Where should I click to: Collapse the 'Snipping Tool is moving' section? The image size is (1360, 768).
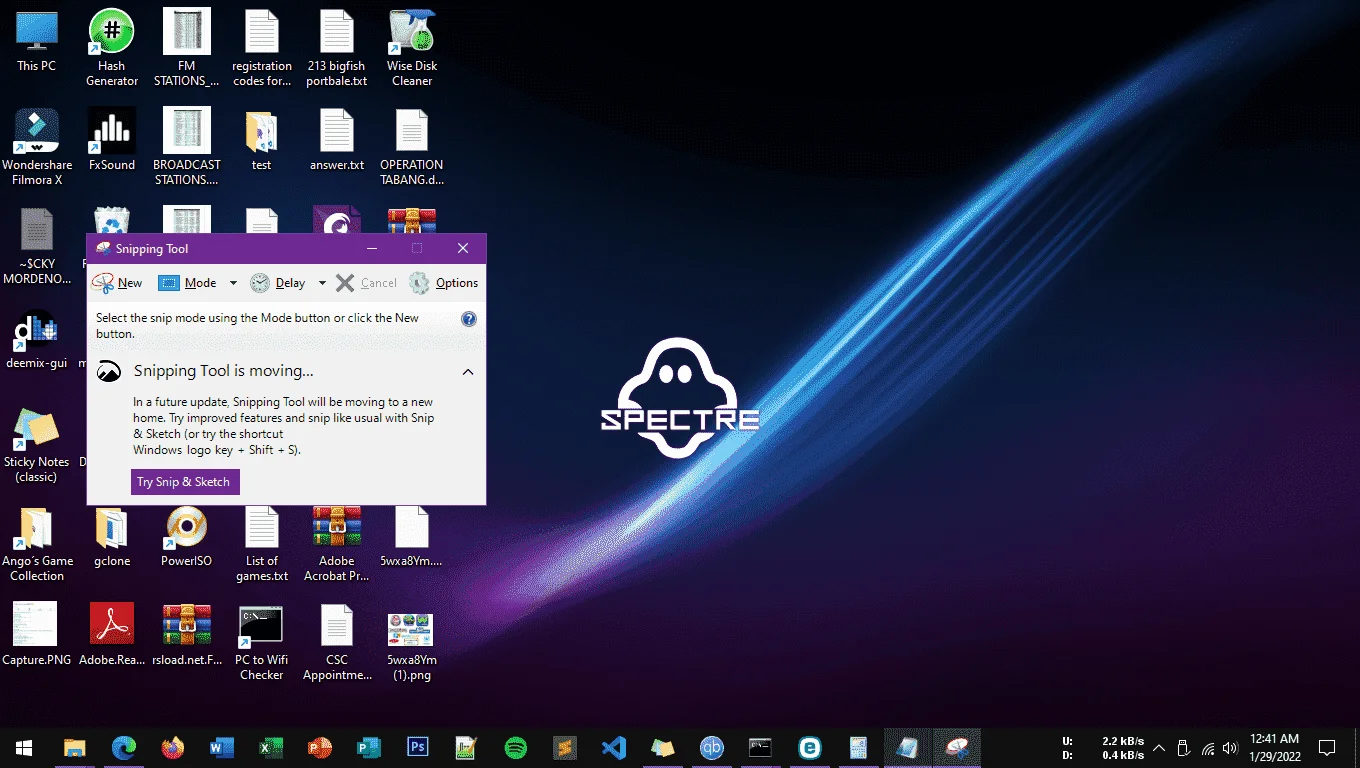pos(467,371)
